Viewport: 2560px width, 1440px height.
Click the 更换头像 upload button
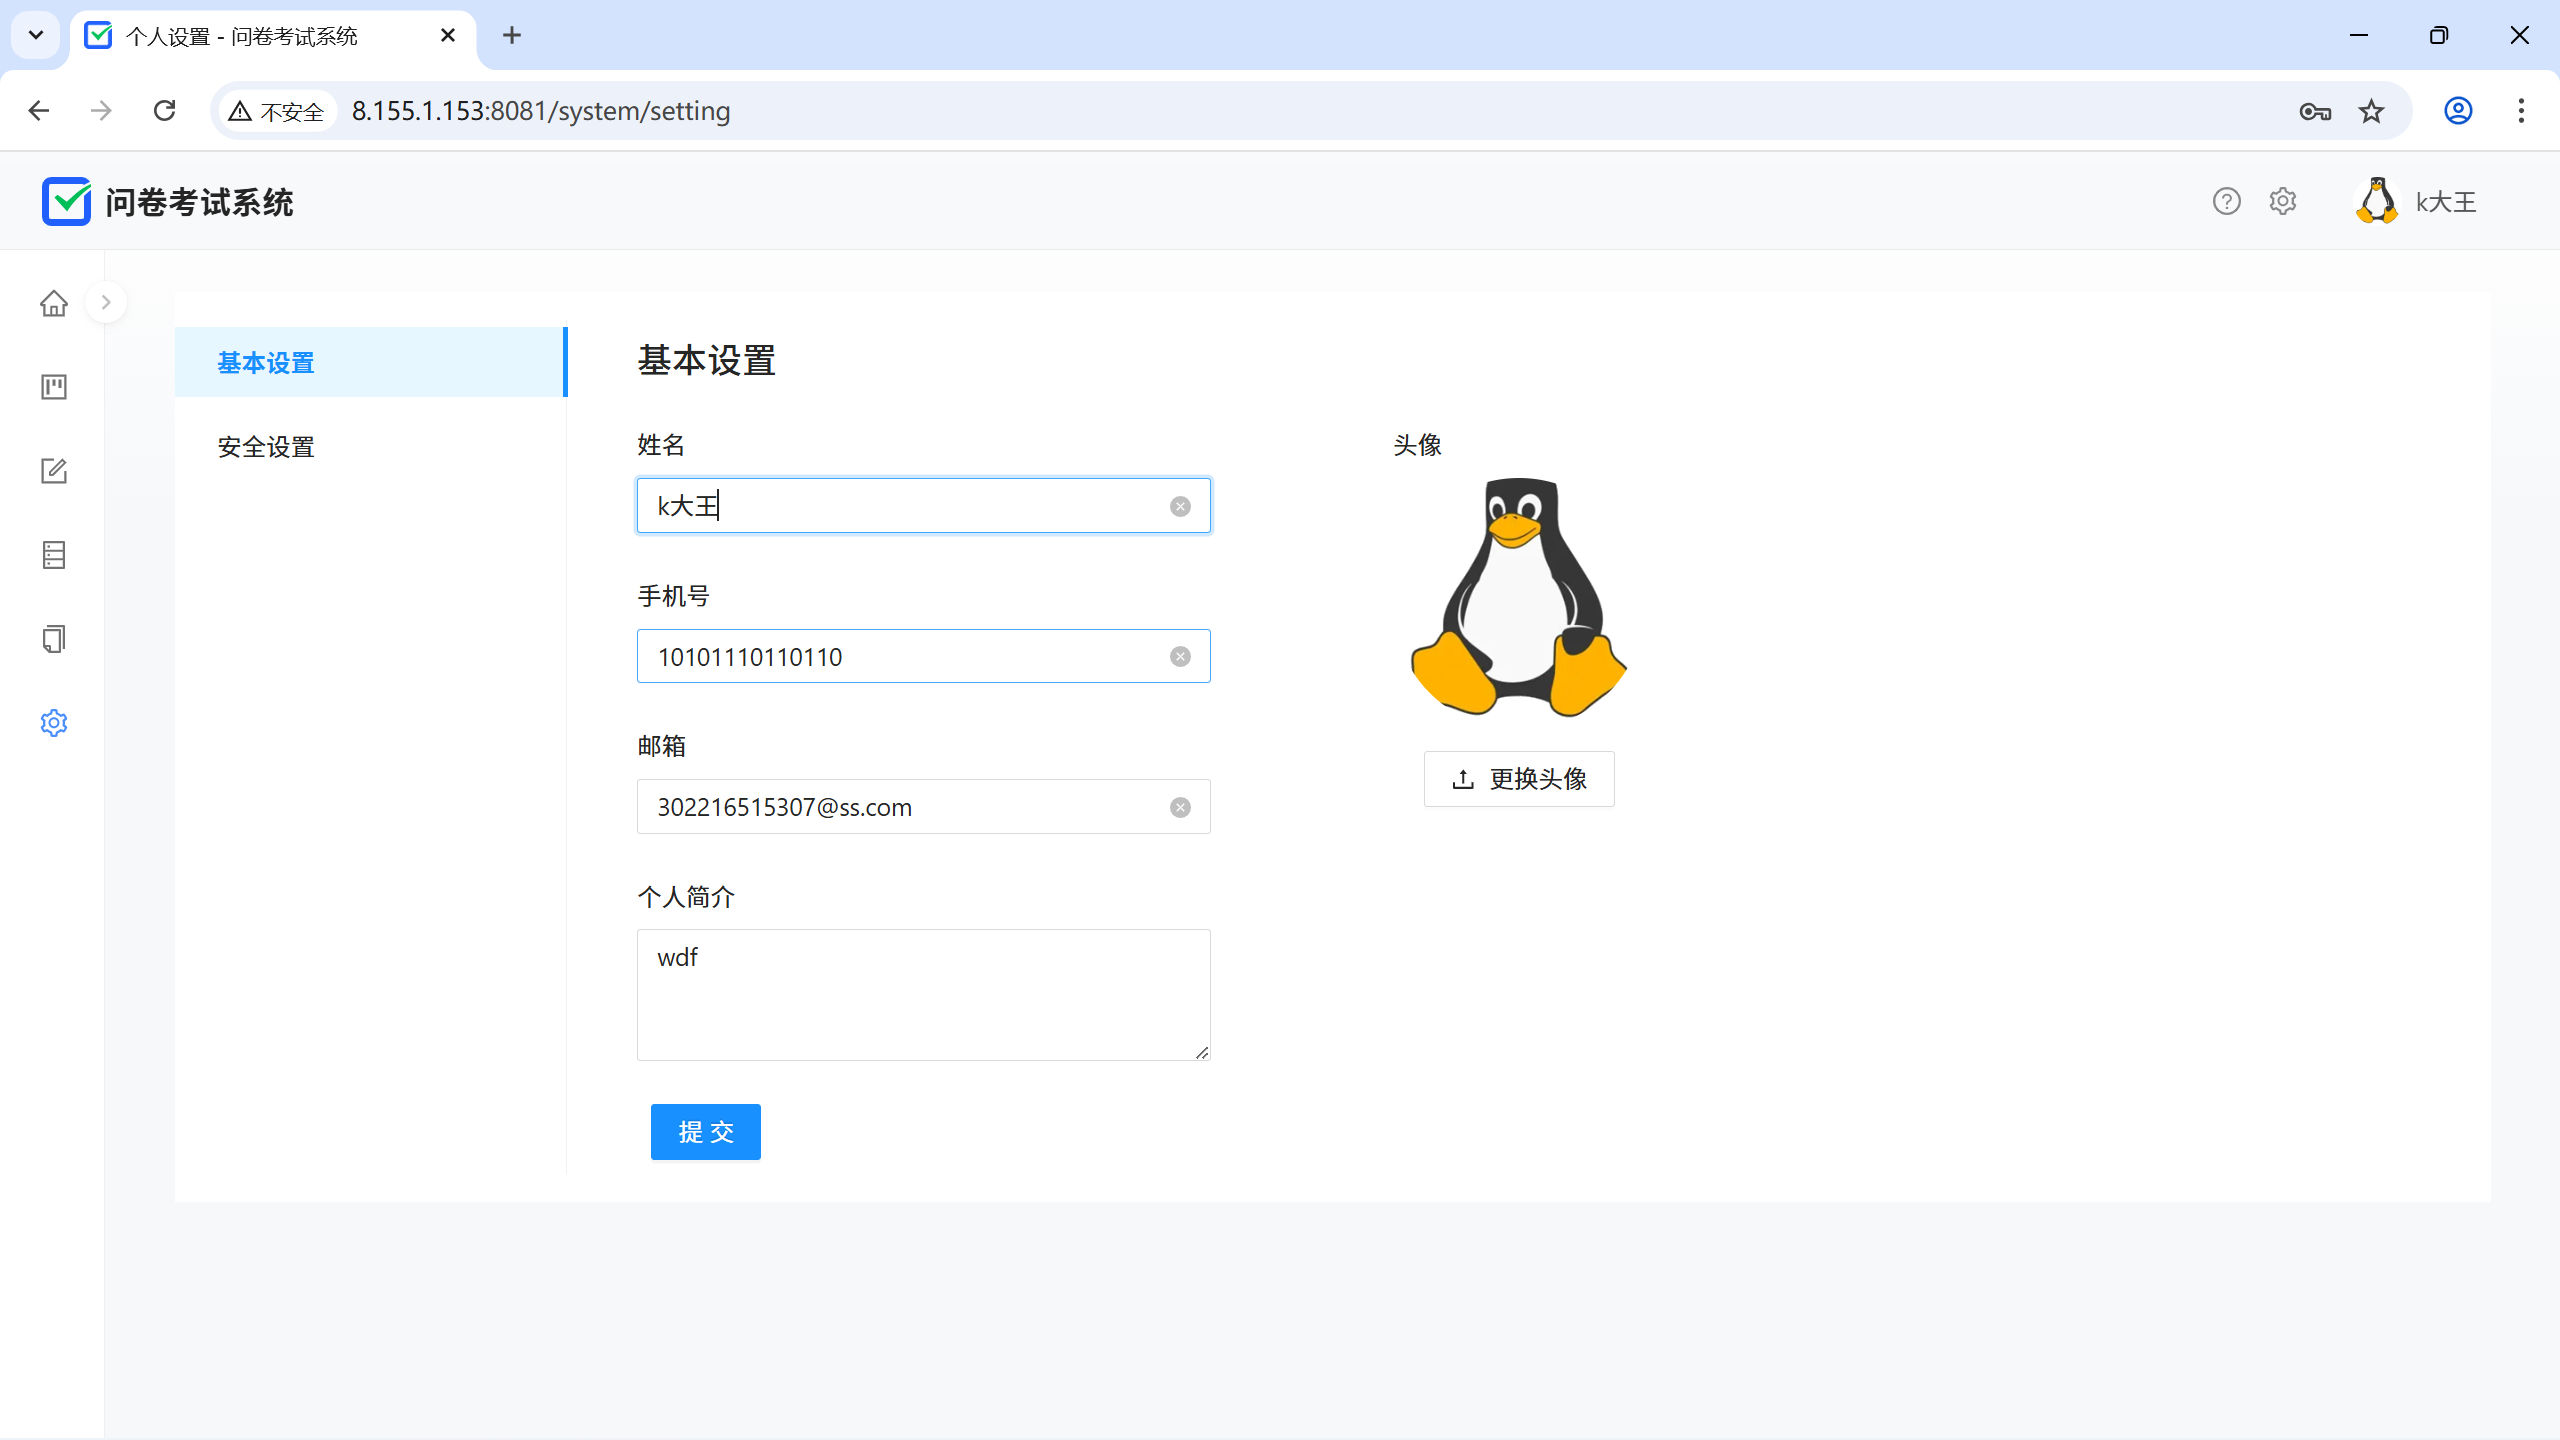[1518, 779]
